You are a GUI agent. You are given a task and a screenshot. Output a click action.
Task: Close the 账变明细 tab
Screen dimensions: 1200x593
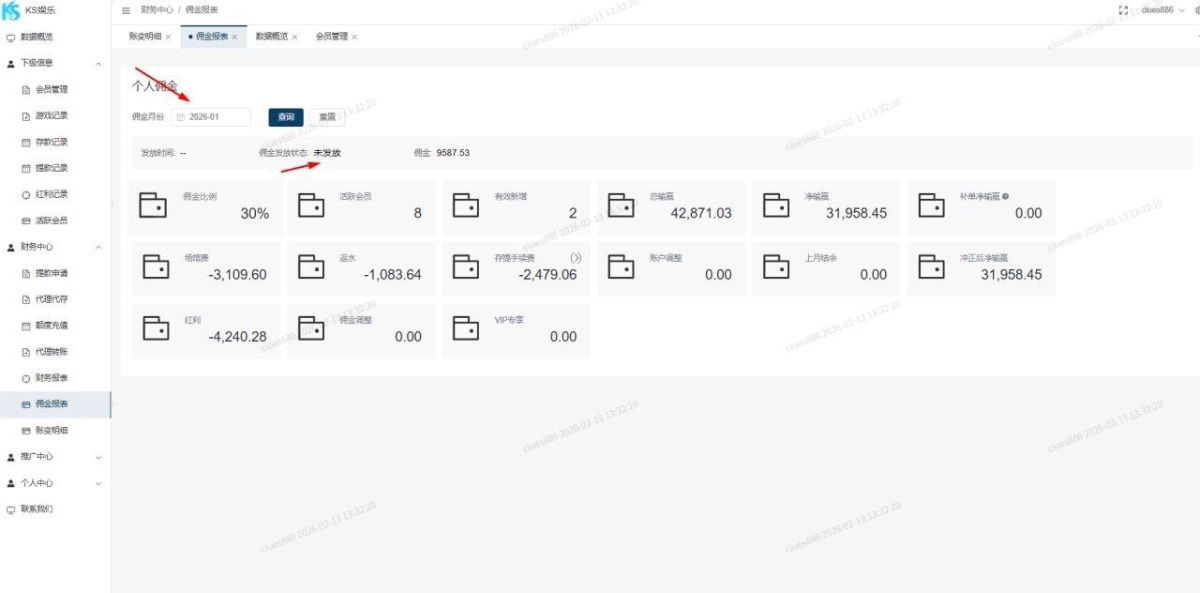(x=168, y=37)
